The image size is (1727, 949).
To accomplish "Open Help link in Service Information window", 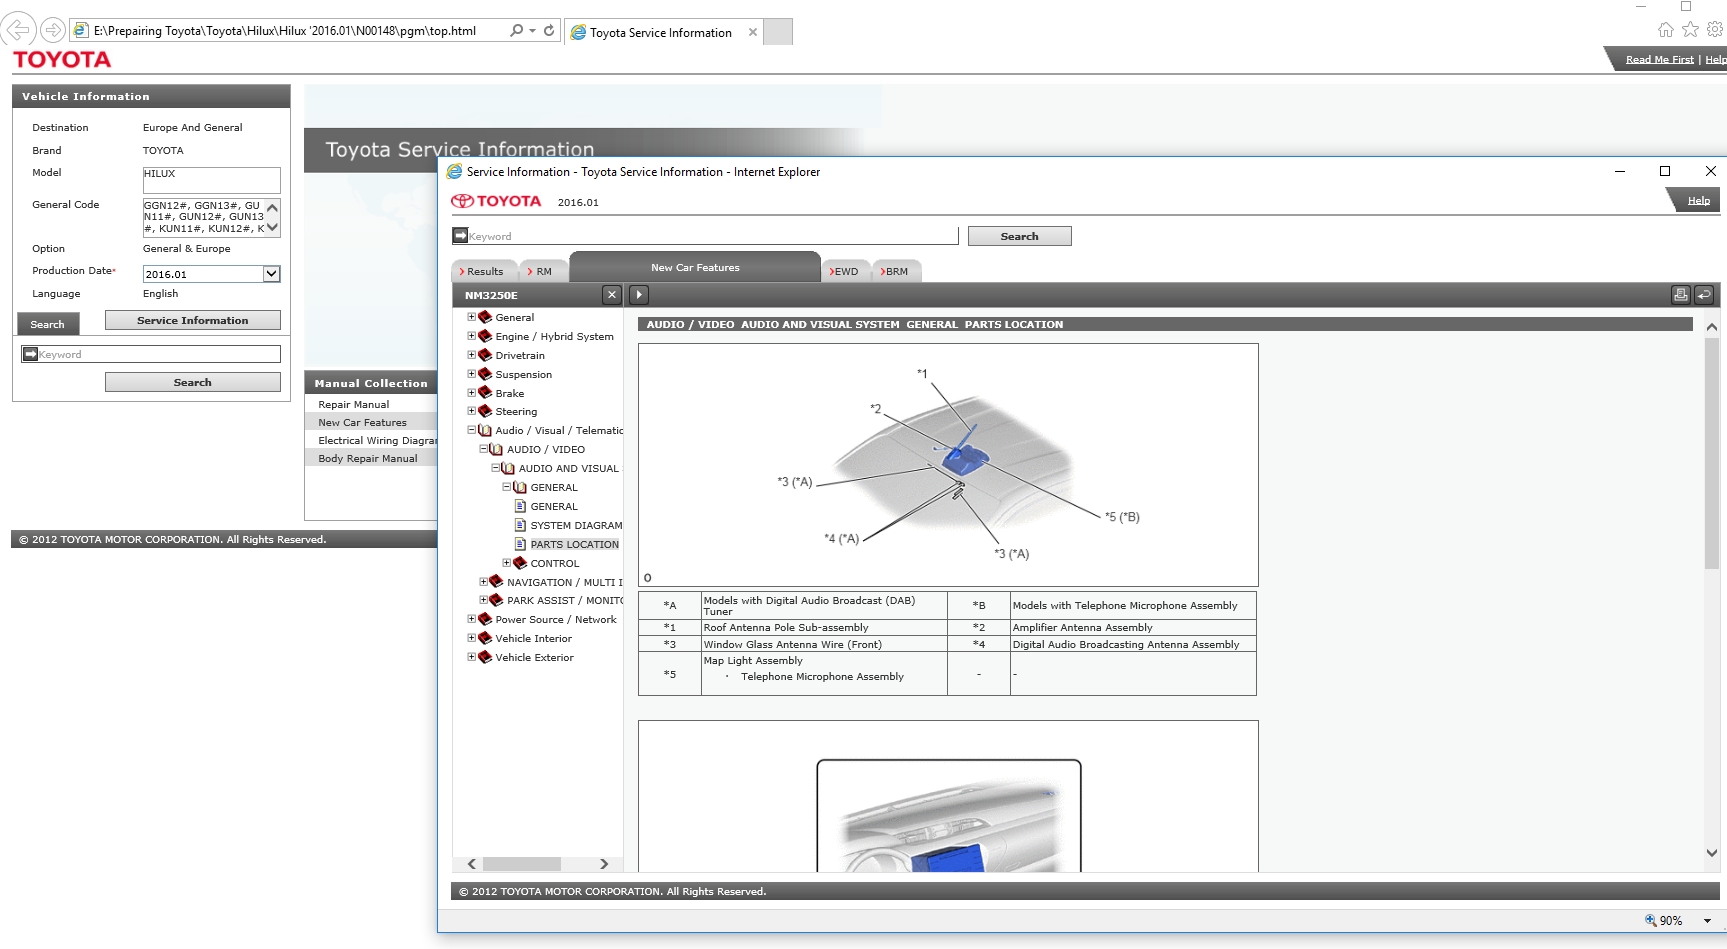I will 1698,201.
